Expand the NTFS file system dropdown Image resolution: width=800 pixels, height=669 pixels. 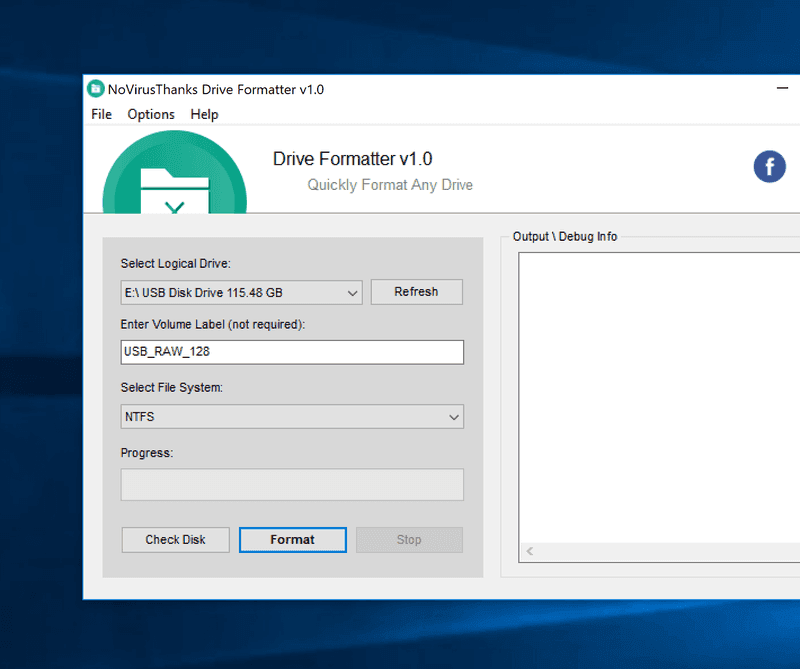click(x=292, y=416)
